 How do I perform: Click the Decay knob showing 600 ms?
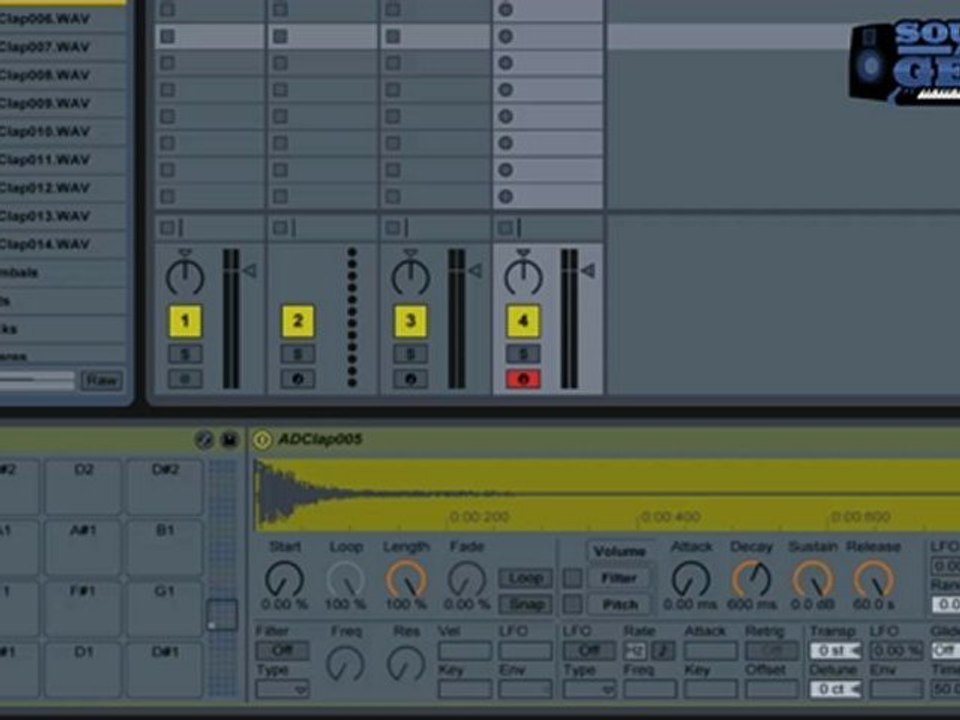pyautogui.click(x=752, y=579)
